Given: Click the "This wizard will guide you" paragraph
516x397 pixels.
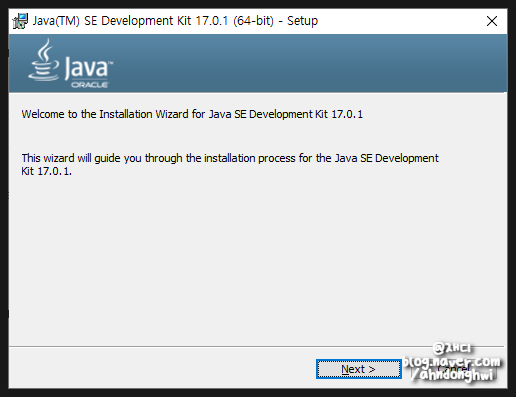Looking at the screenshot, I should 230,164.
